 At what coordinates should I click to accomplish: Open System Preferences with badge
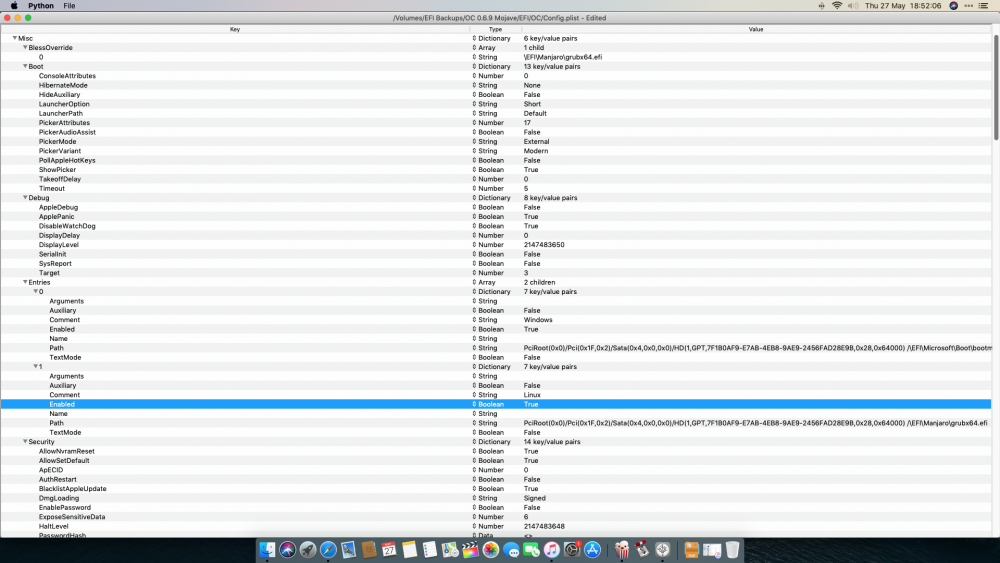572,550
